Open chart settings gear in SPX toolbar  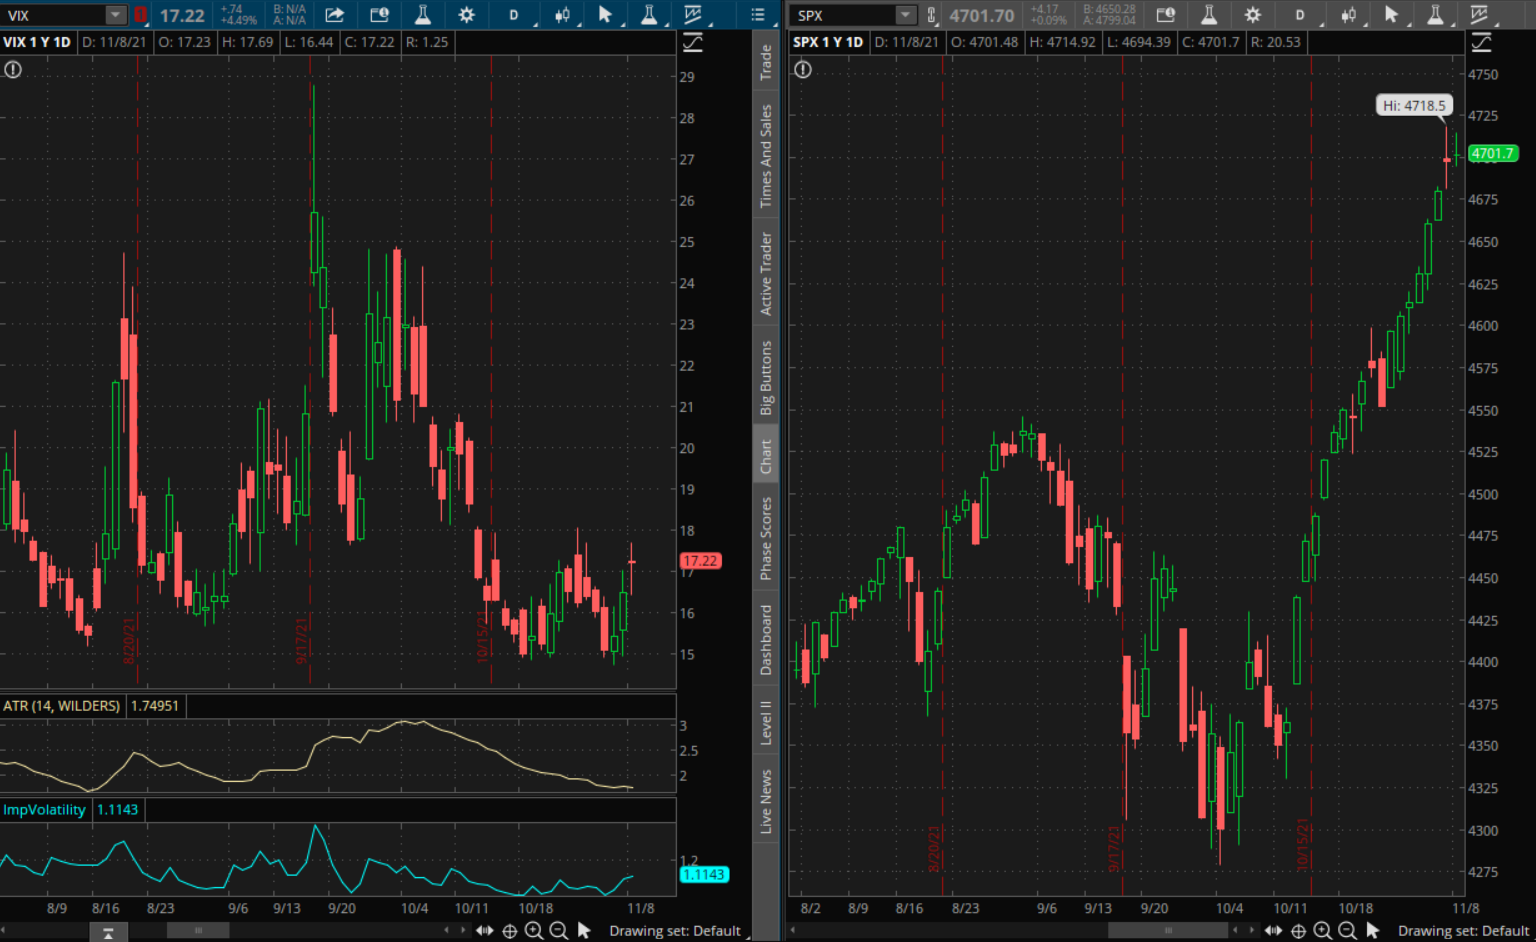(x=1253, y=15)
